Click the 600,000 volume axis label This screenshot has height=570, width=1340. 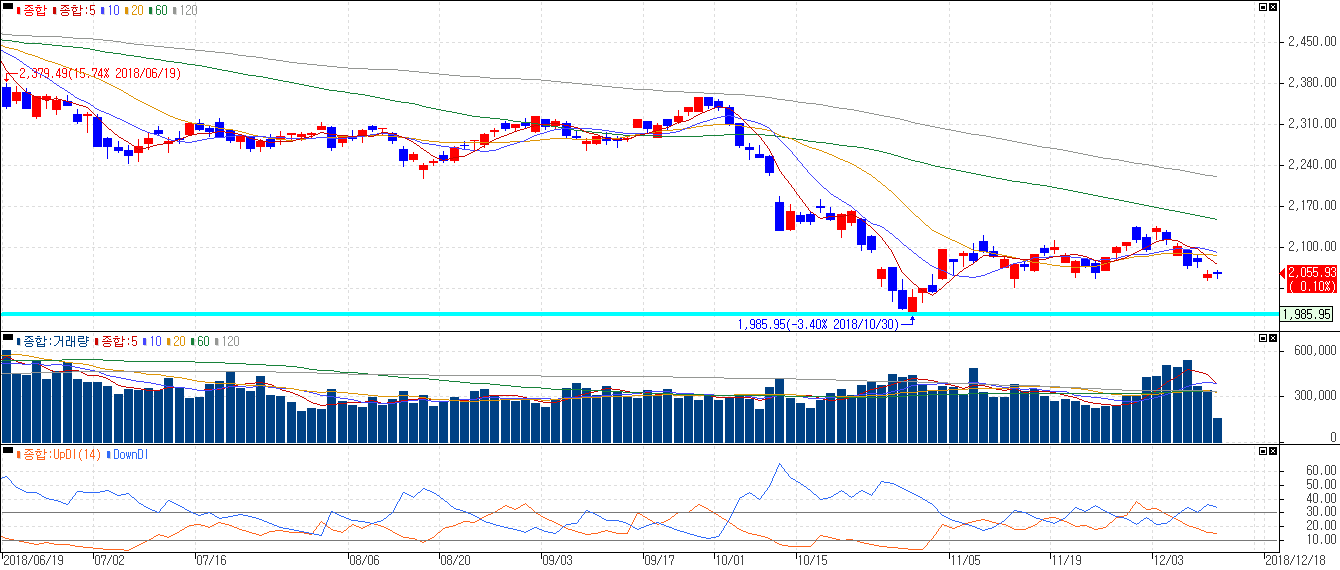(x=1316, y=351)
